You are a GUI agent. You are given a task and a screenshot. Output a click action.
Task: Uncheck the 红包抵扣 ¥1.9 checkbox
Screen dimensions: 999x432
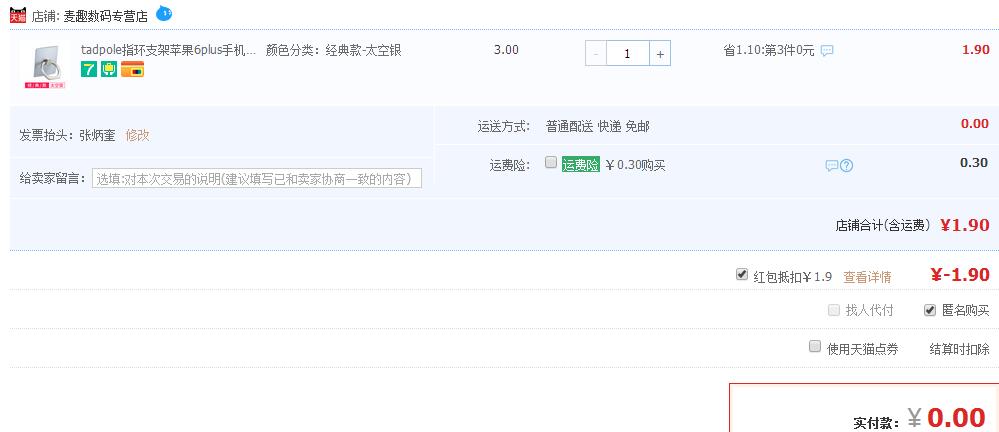[x=742, y=275]
